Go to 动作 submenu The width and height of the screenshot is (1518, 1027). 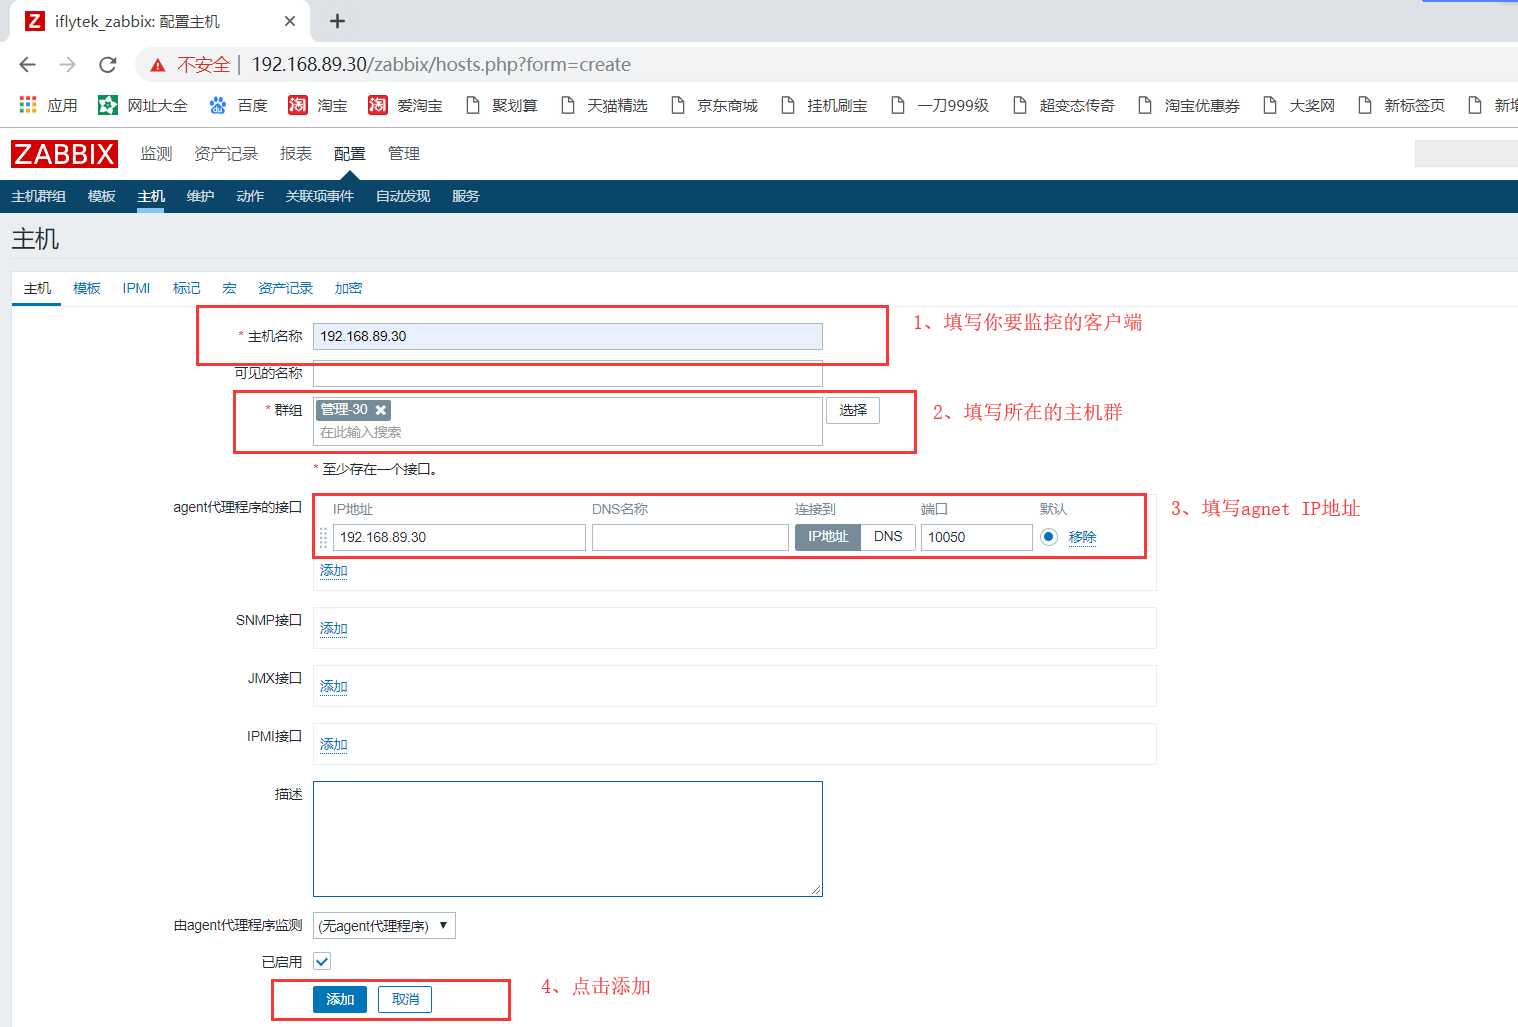tap(250, 196)
